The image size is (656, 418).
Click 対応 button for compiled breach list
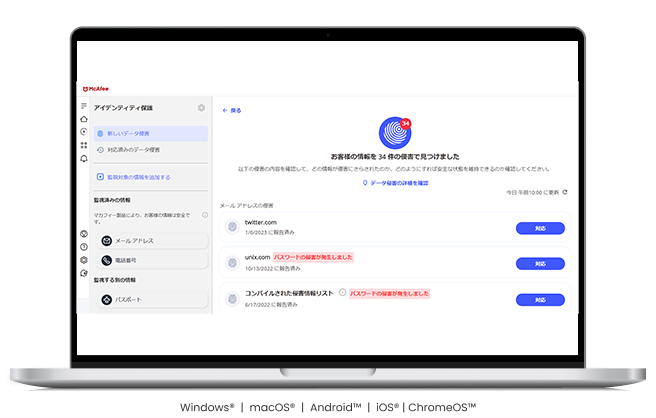coord(540,300)
